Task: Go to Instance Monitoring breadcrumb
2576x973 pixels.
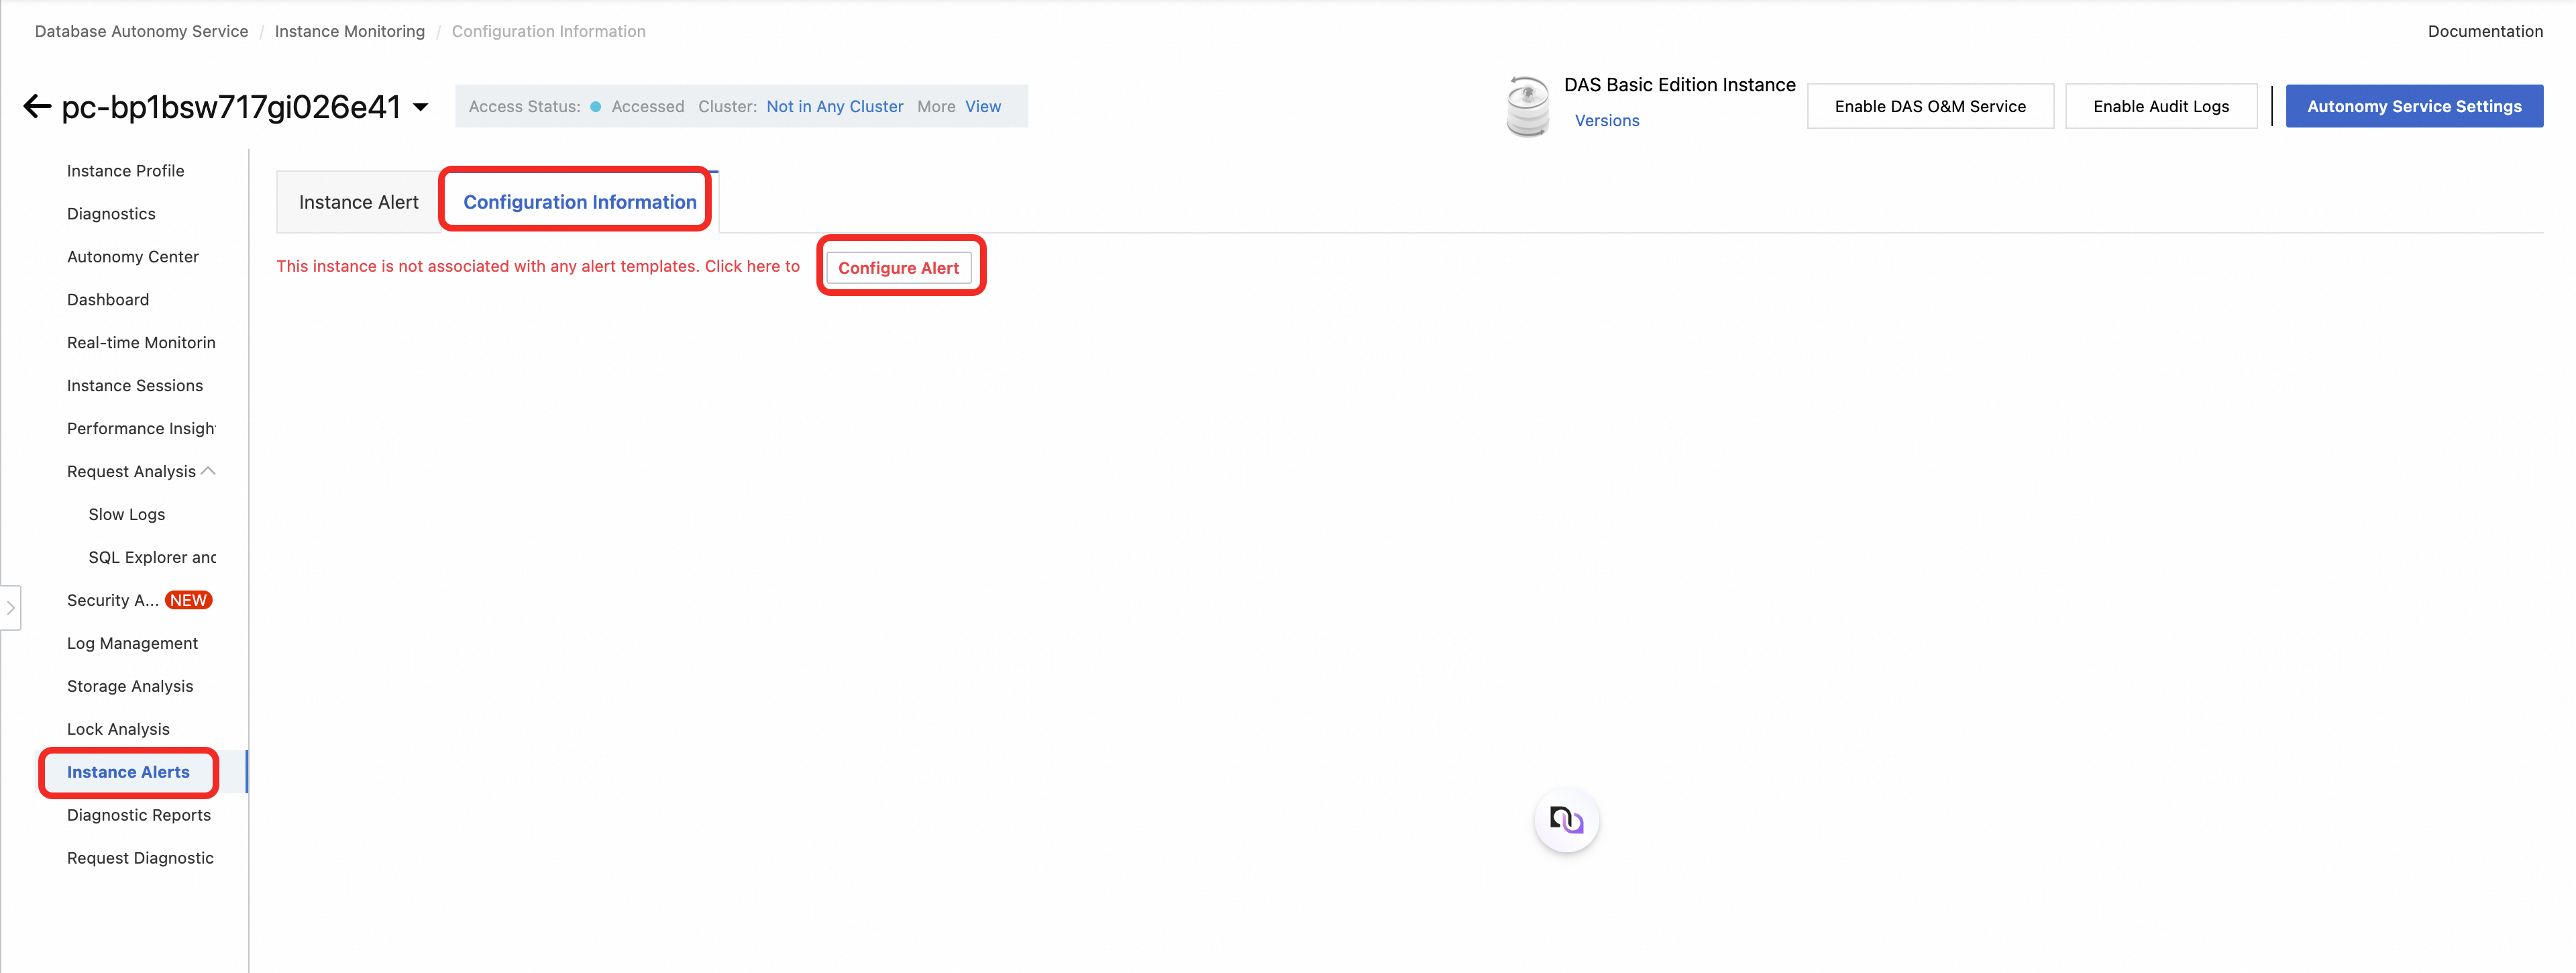Action: (350, 31)
